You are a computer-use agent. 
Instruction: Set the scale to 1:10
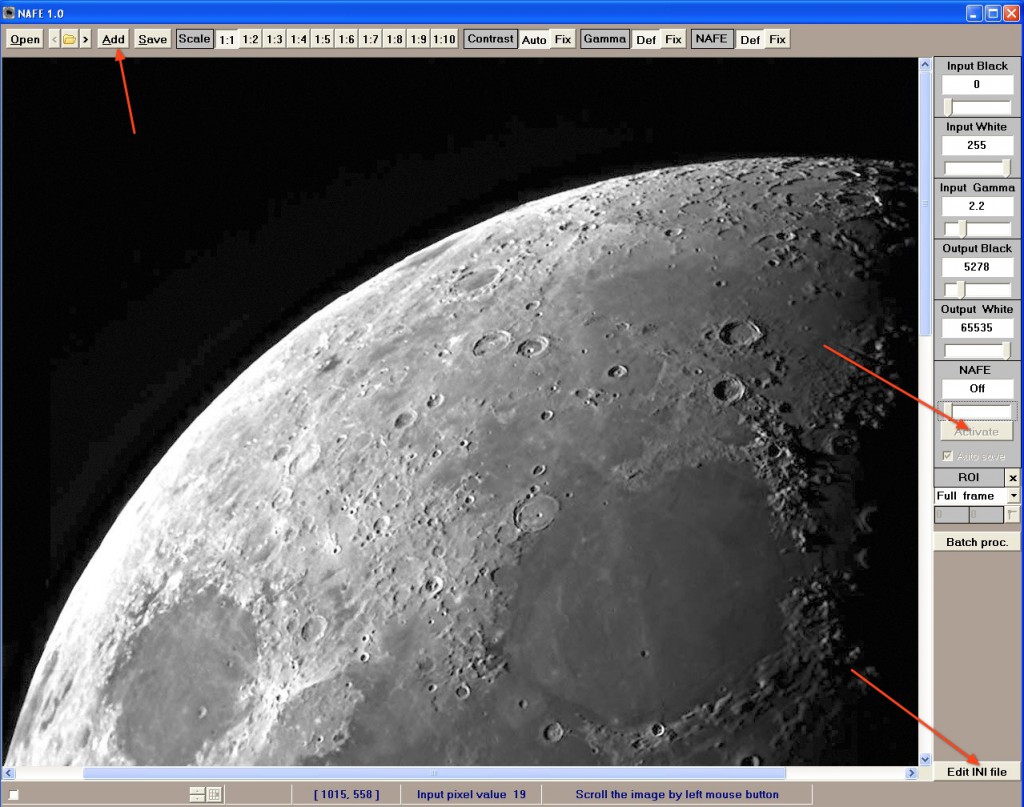tap(445, 39)
